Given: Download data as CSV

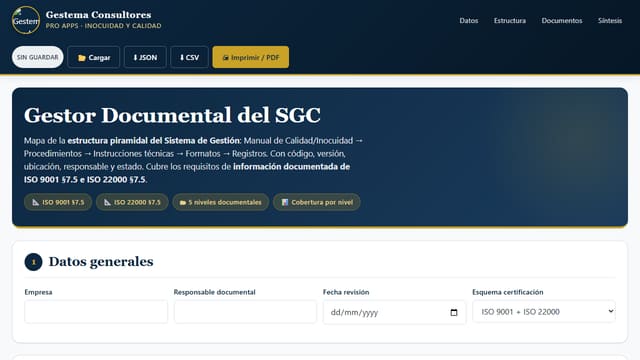Looking at the screenshot, I should click(189, 57).
